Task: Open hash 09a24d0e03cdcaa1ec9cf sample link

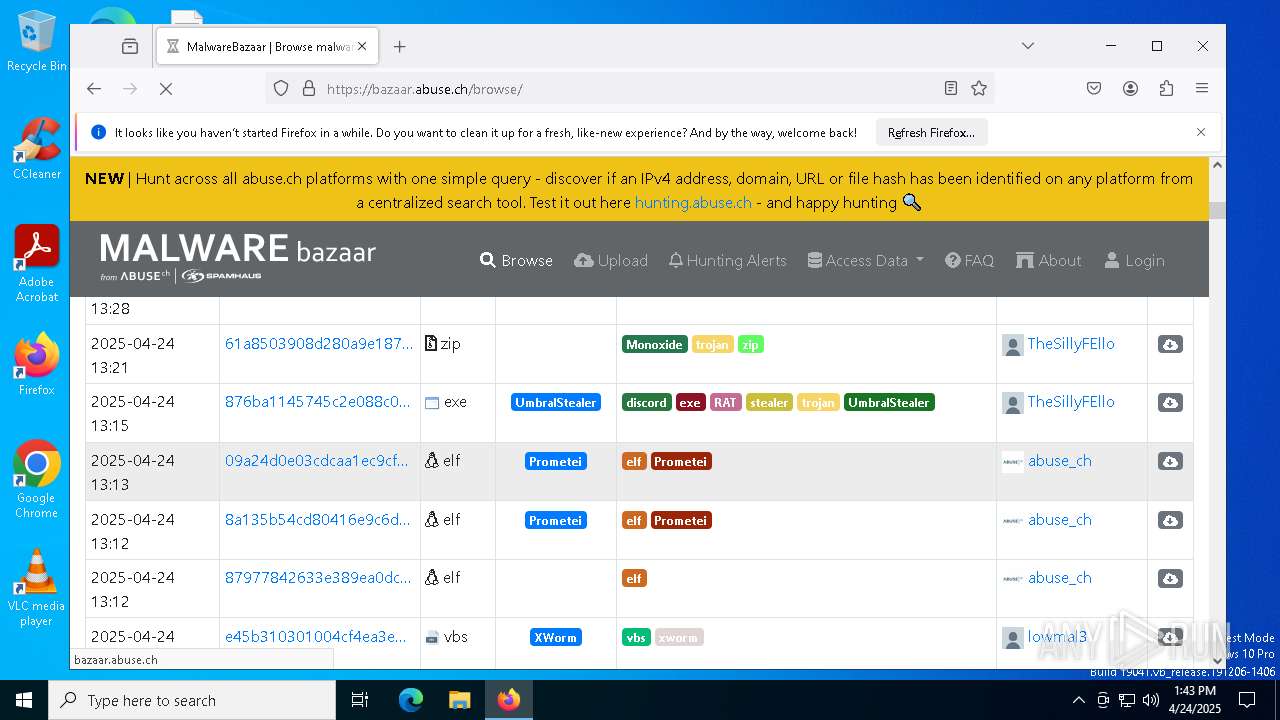Action: click(316, 460)
